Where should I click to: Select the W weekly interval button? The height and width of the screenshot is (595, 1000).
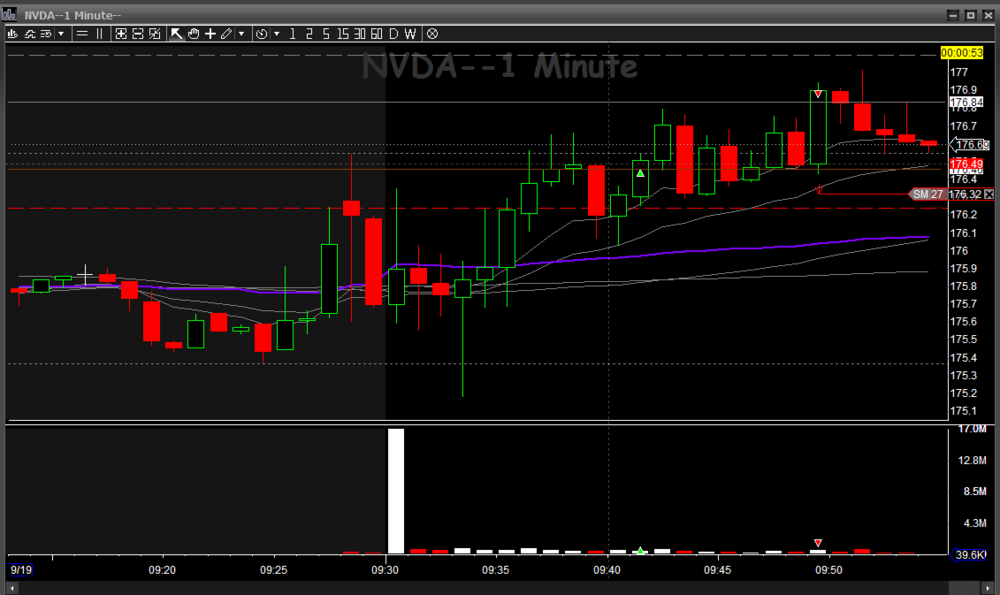click(410, 33)
